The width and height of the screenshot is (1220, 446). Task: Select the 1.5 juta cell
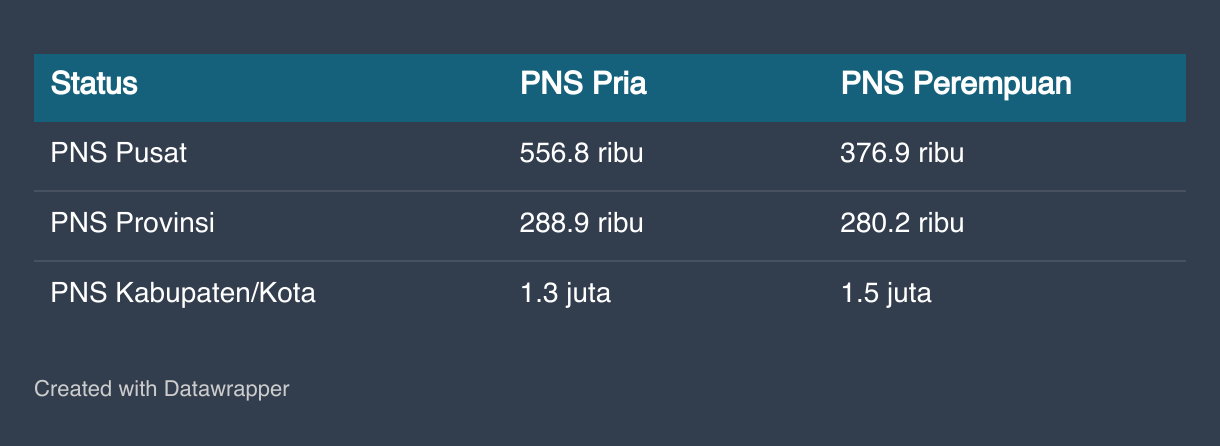886,293
